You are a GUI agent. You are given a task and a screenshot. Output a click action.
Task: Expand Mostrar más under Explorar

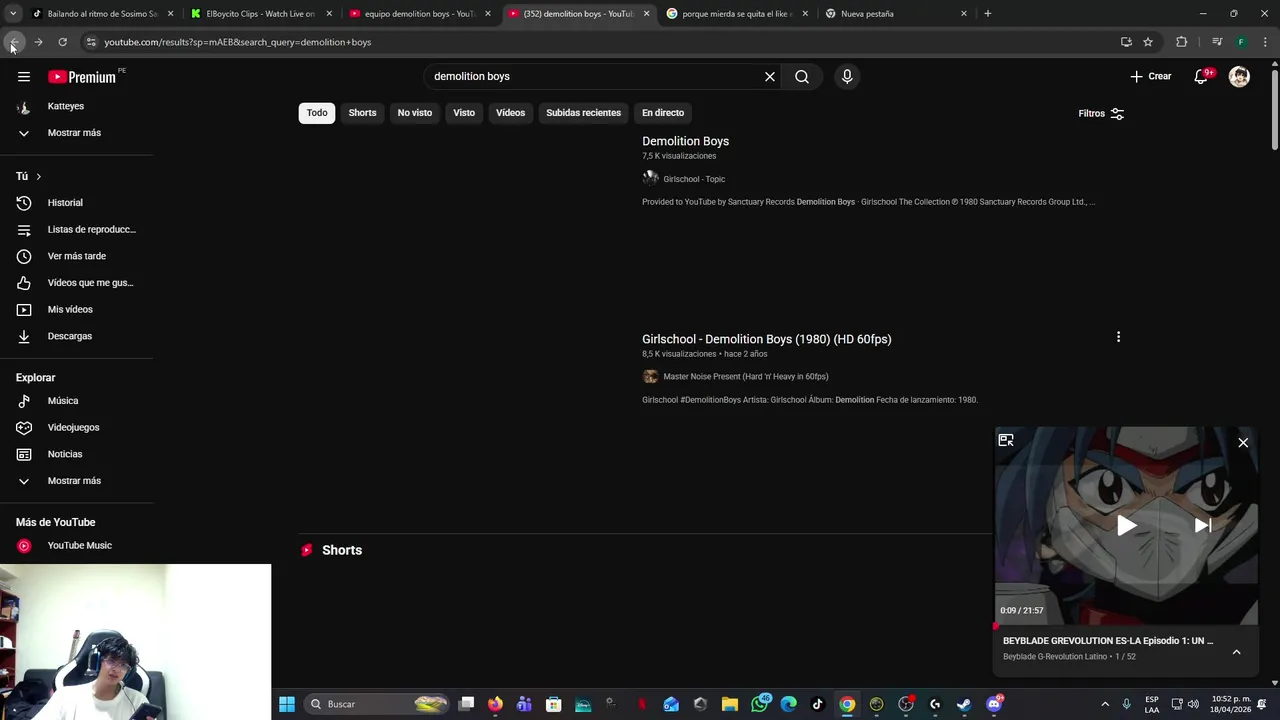(76, 481)
